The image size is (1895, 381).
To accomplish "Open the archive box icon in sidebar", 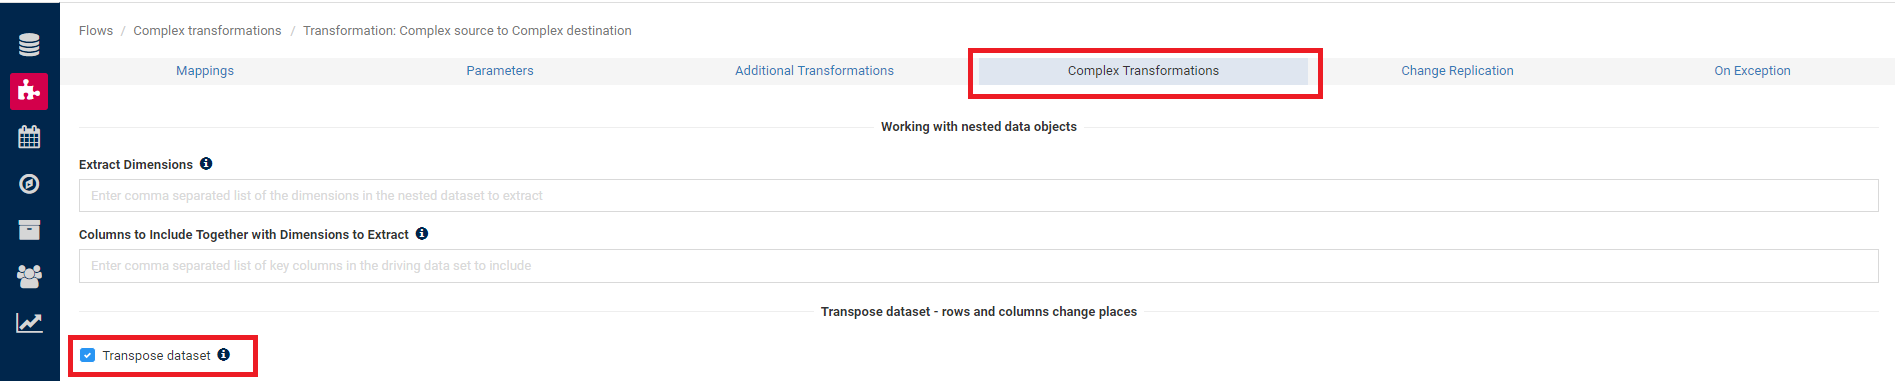I will click(x=29, y=230).
